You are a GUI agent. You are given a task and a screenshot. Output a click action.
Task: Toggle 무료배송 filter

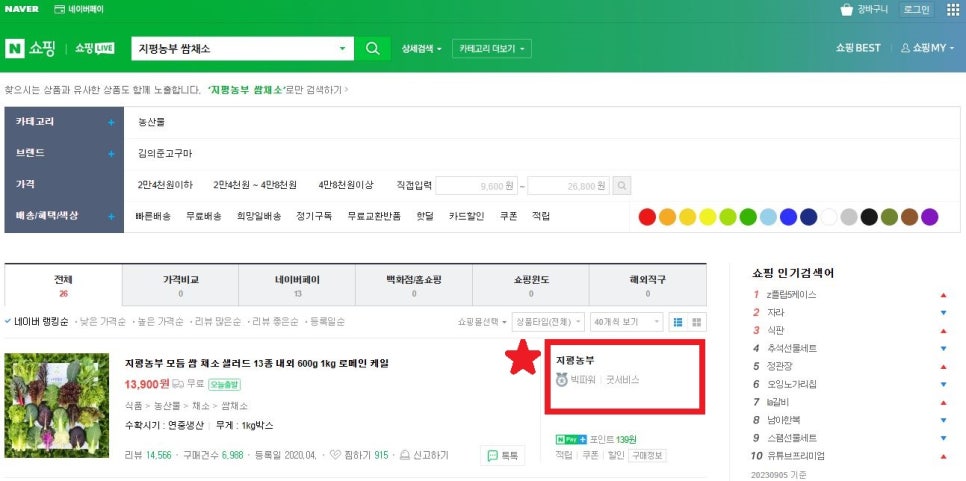point(204,216)
